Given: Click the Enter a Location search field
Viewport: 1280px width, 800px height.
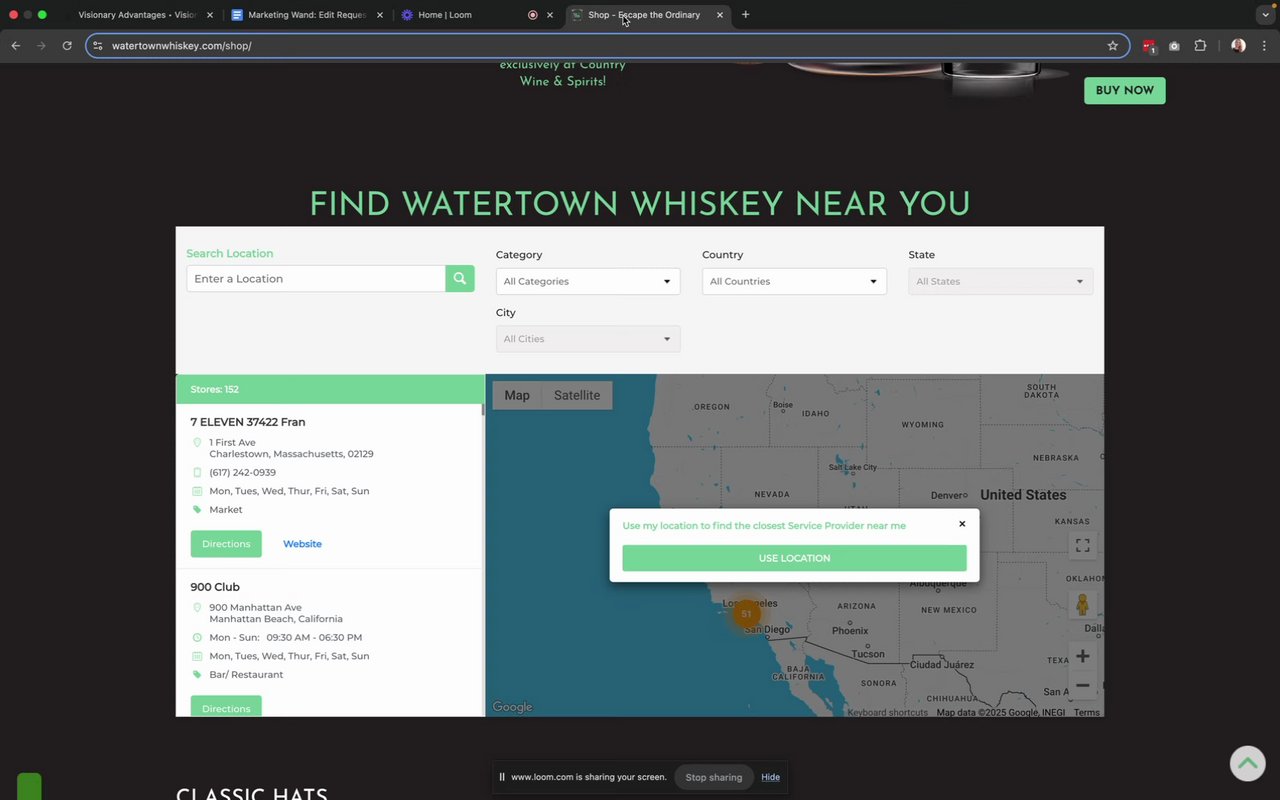Looking at the screenshot, I should tap(316, 279).
